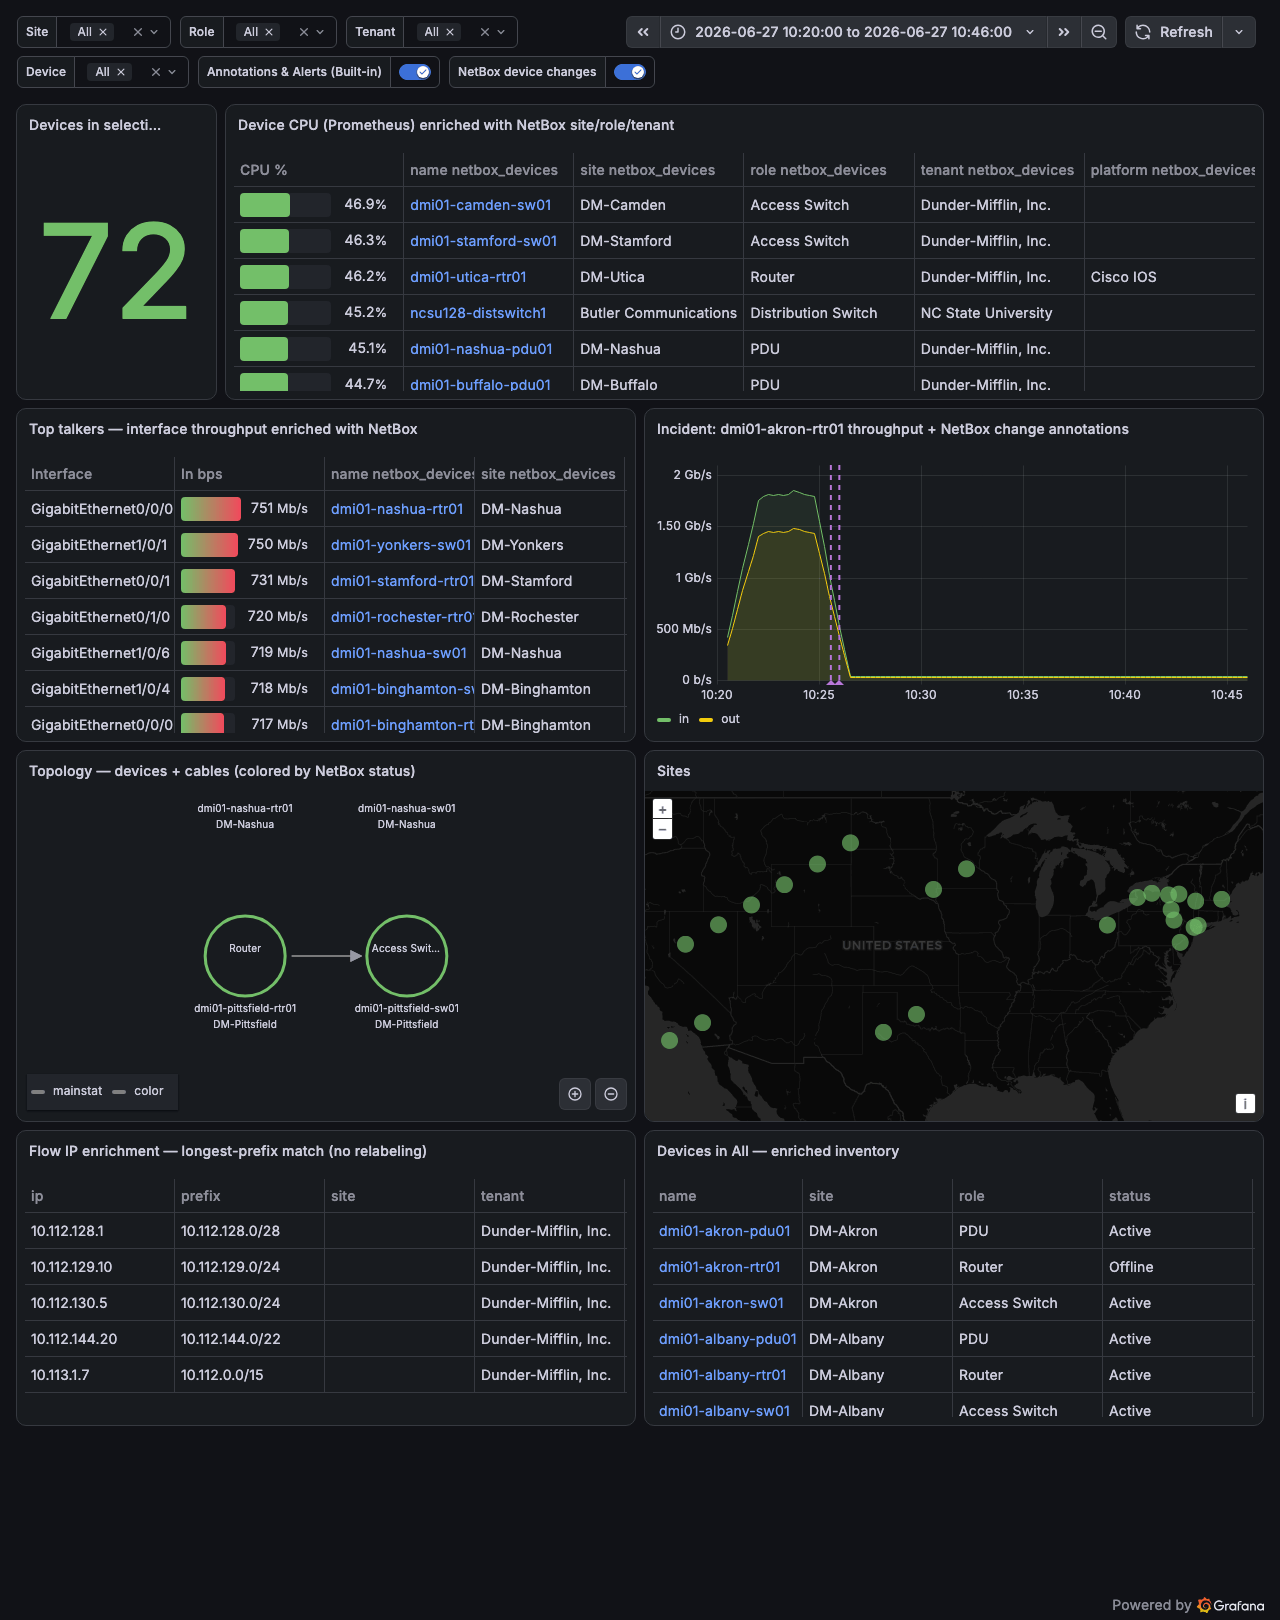Clear the Site filter with the X beside its chevron

tap(138, 32)
